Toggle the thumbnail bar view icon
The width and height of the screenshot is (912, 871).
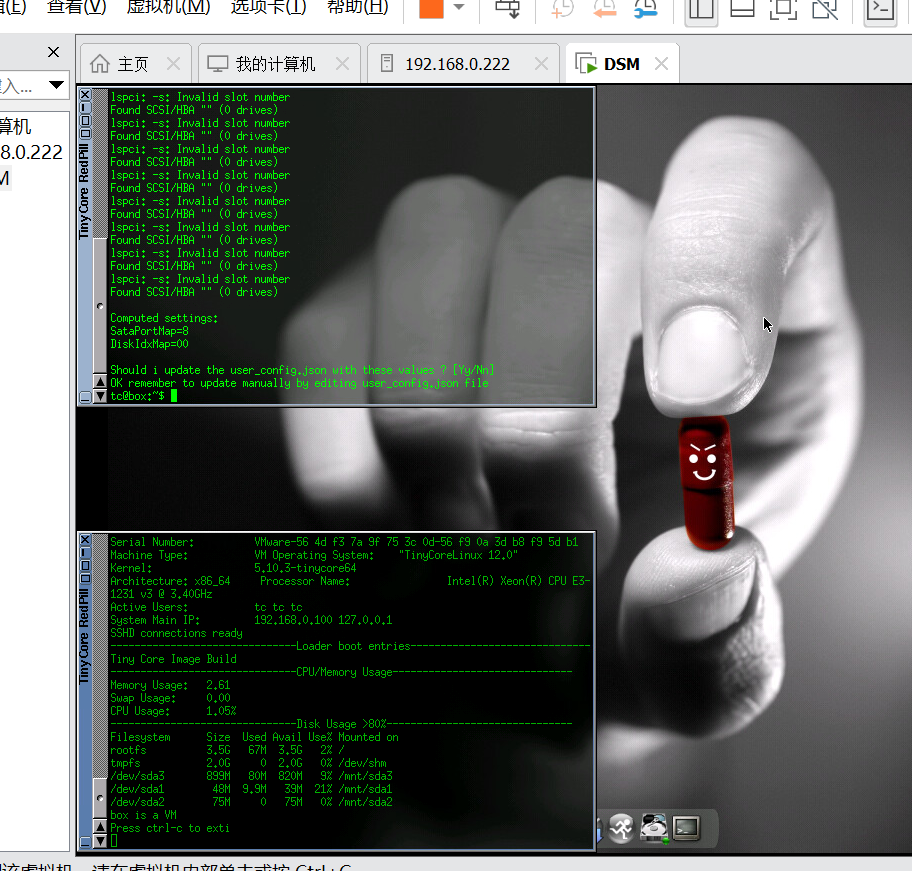[742, 10]
